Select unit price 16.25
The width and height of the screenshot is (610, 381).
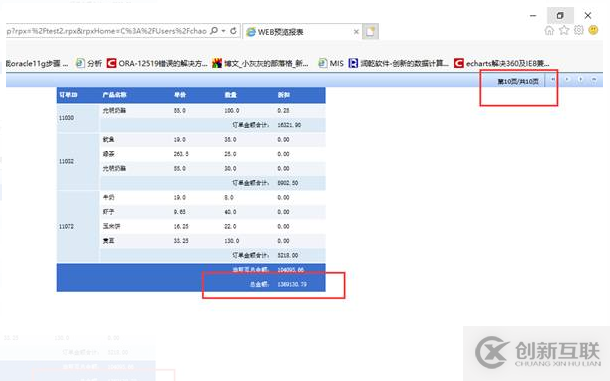[181, 226]
